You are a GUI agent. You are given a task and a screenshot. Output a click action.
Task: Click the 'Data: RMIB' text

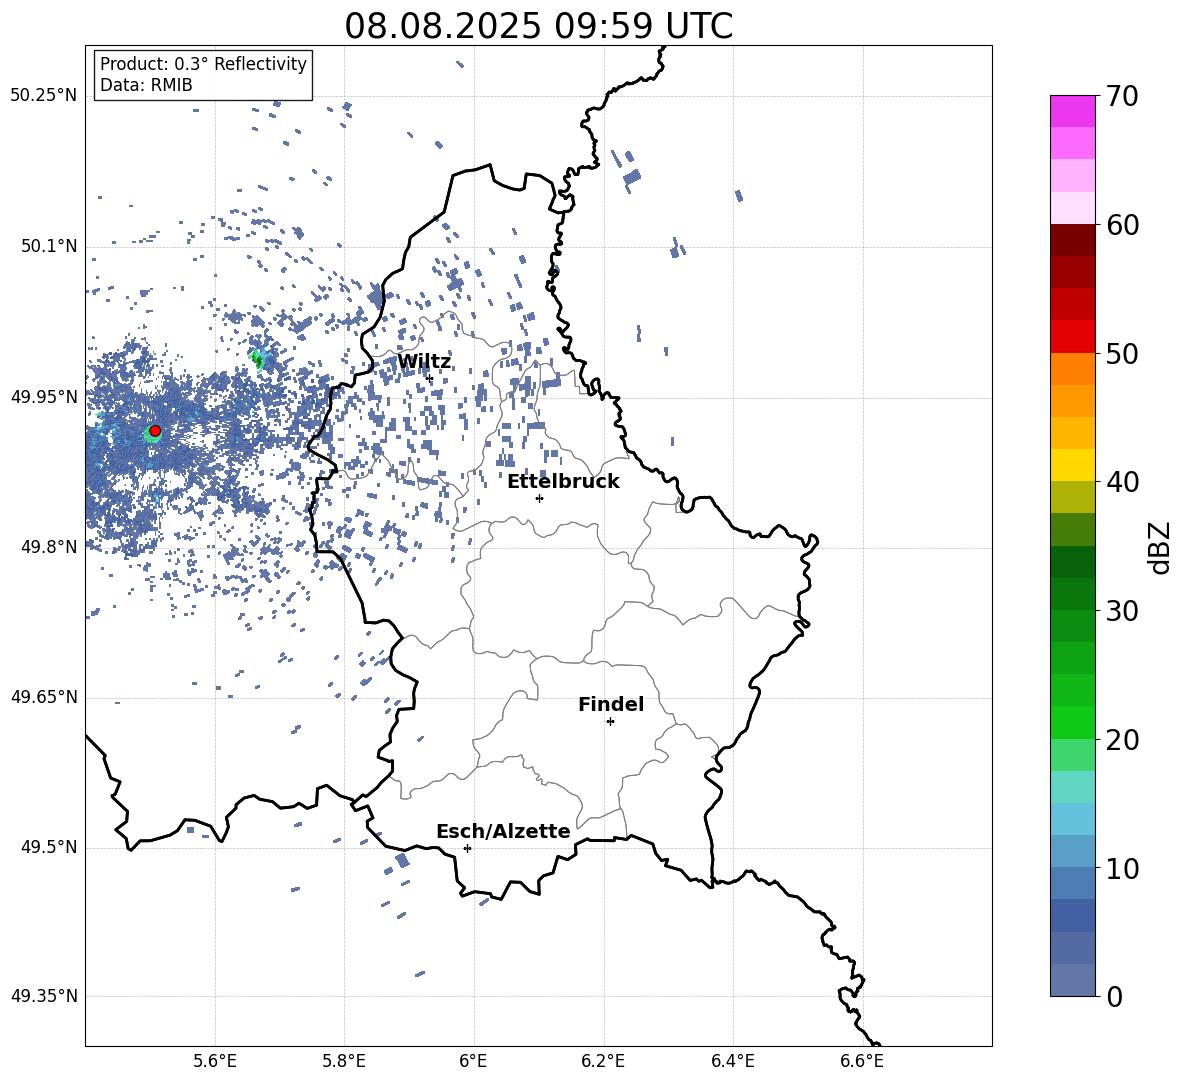point(146,85)
